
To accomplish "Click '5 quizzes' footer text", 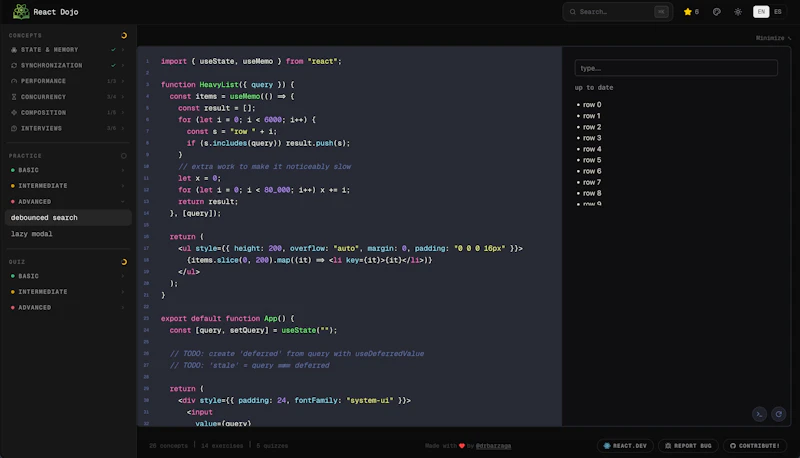I will tap(272, 446).
